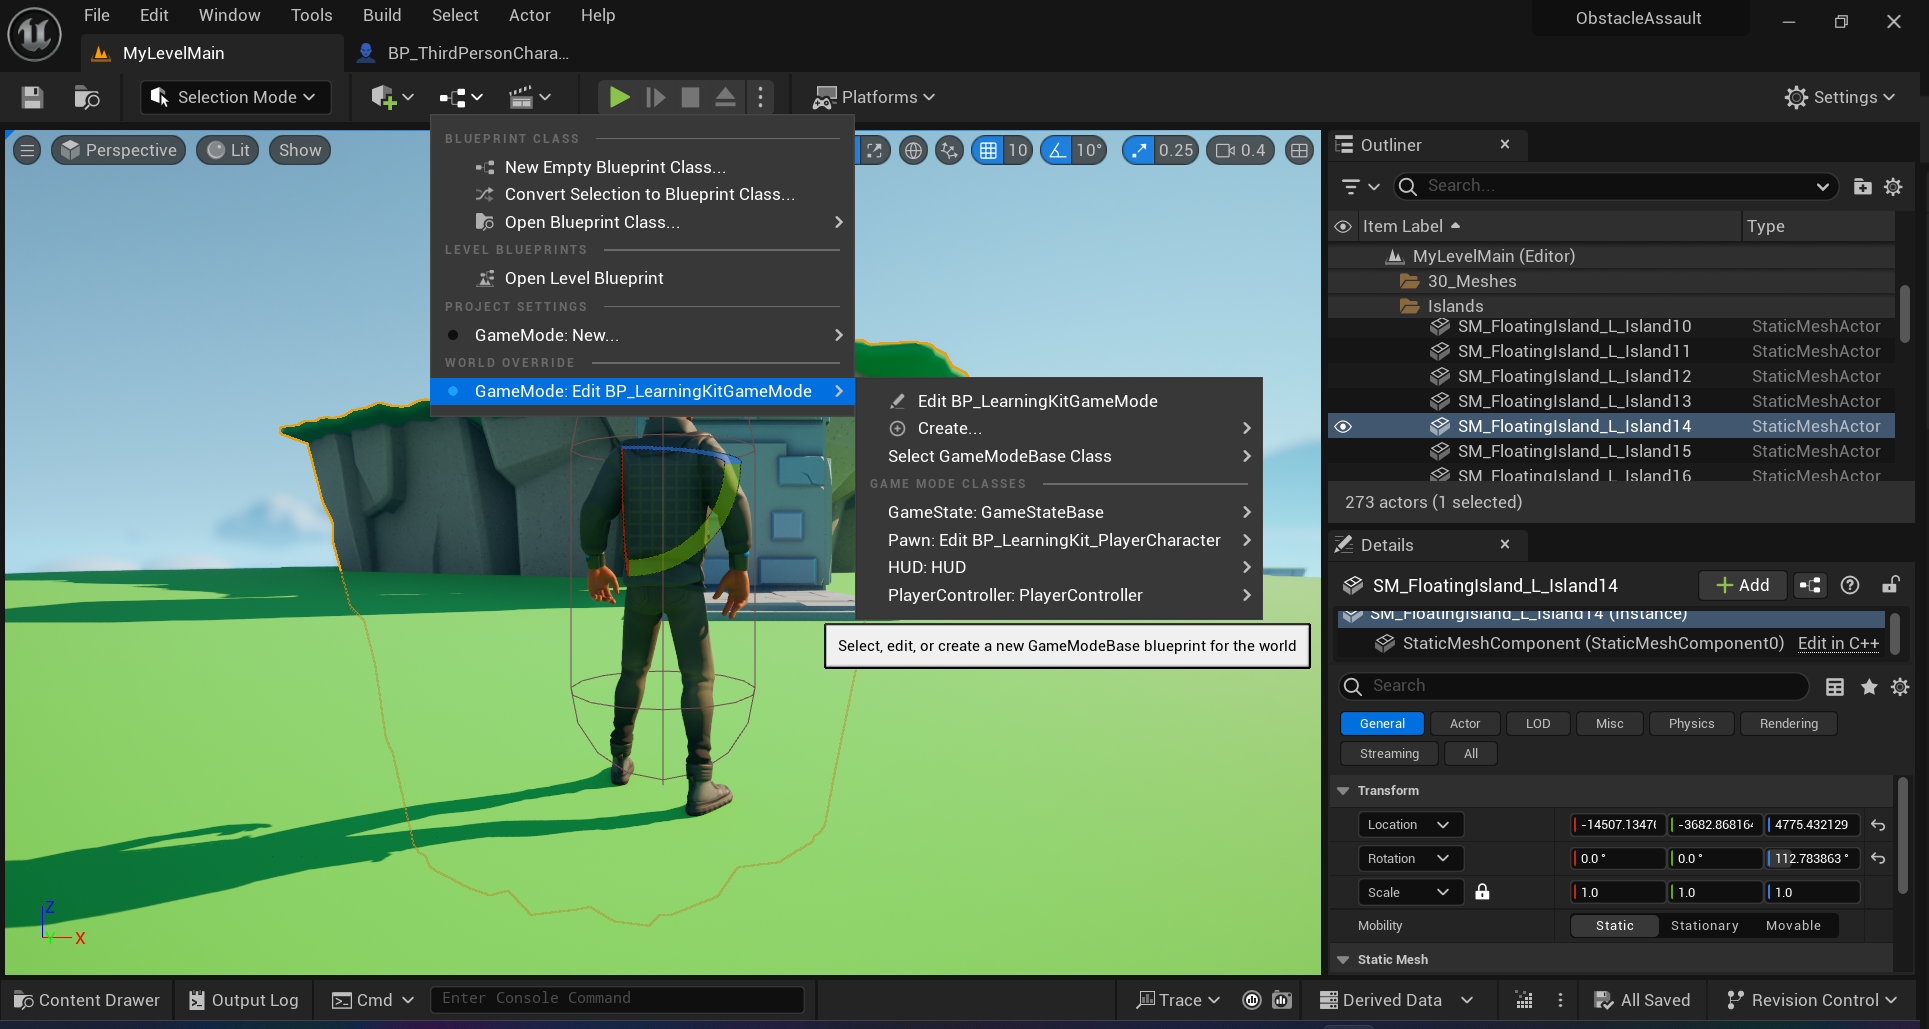Select the LOD filter in Details
Viewport: 1929px width, 1029px height.
pos(1538,723)
